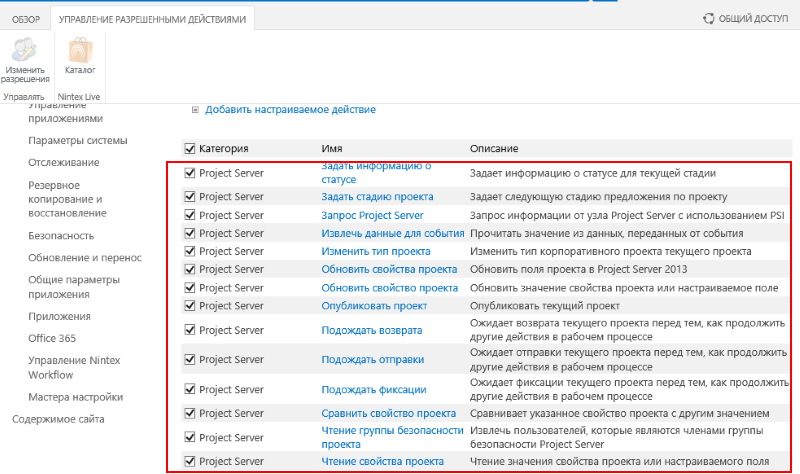The width and height of the screenshot is (800, 474).
Task: Open the Подождать возврата link
Action: click(371, 330)
